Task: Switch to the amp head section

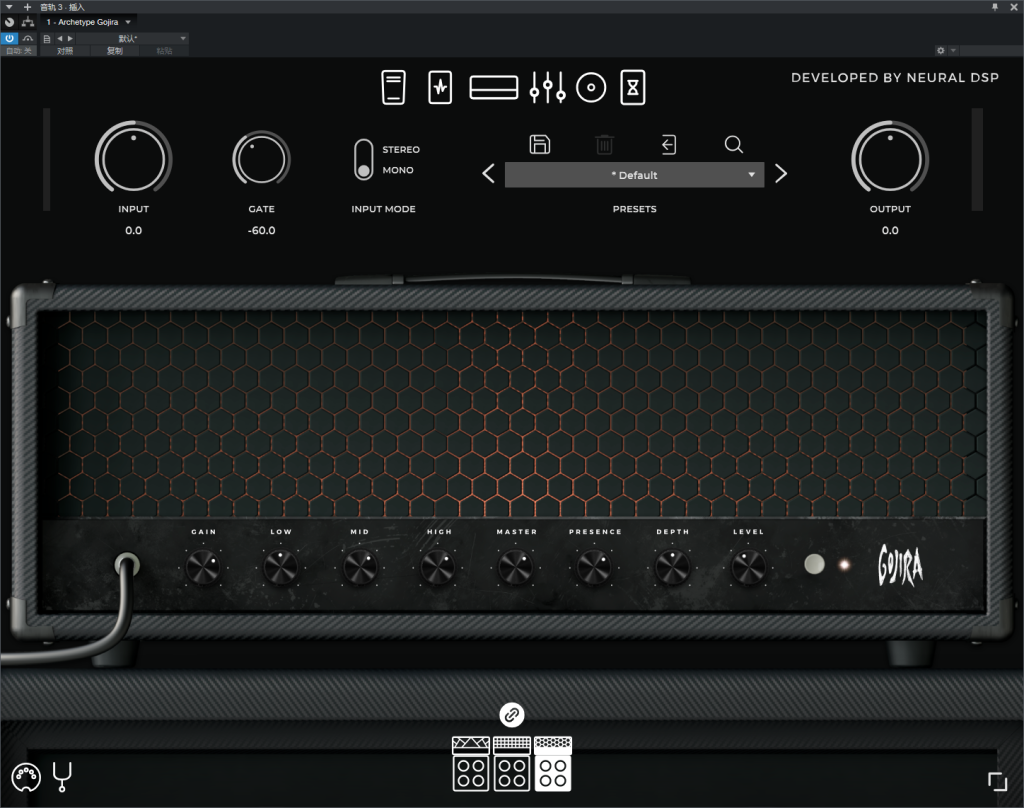Action: [x=494, y=88]
